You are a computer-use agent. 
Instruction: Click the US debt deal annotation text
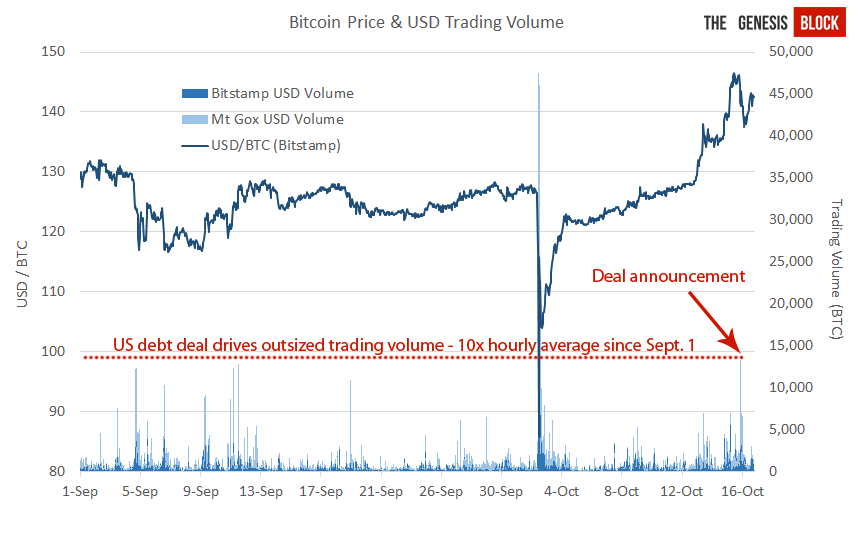[404, 345]
